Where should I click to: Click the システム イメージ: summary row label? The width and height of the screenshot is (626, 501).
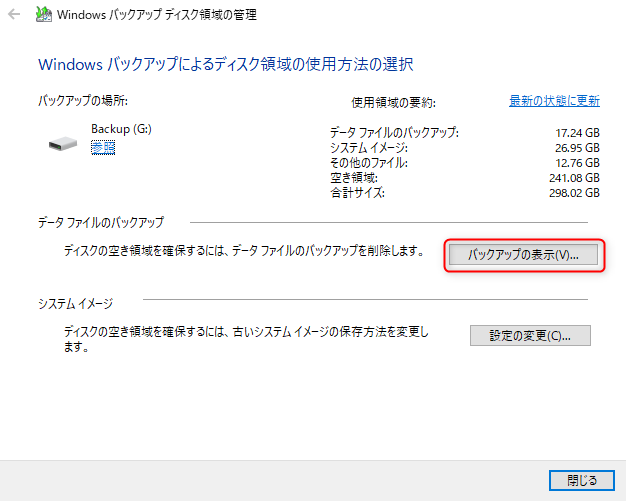(369, 148)
